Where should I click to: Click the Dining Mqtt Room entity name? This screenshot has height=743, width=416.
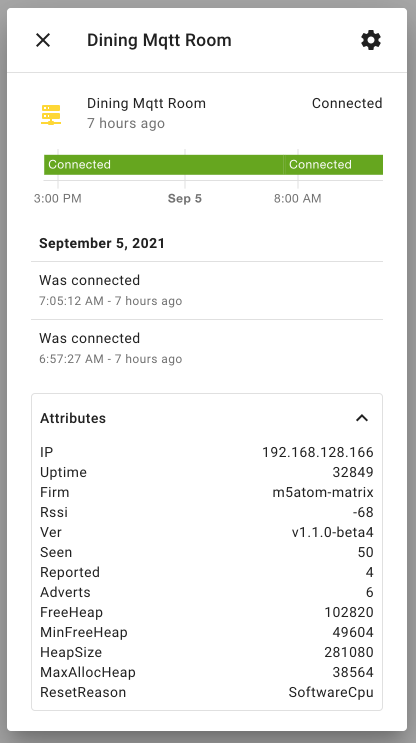[146, 103]
